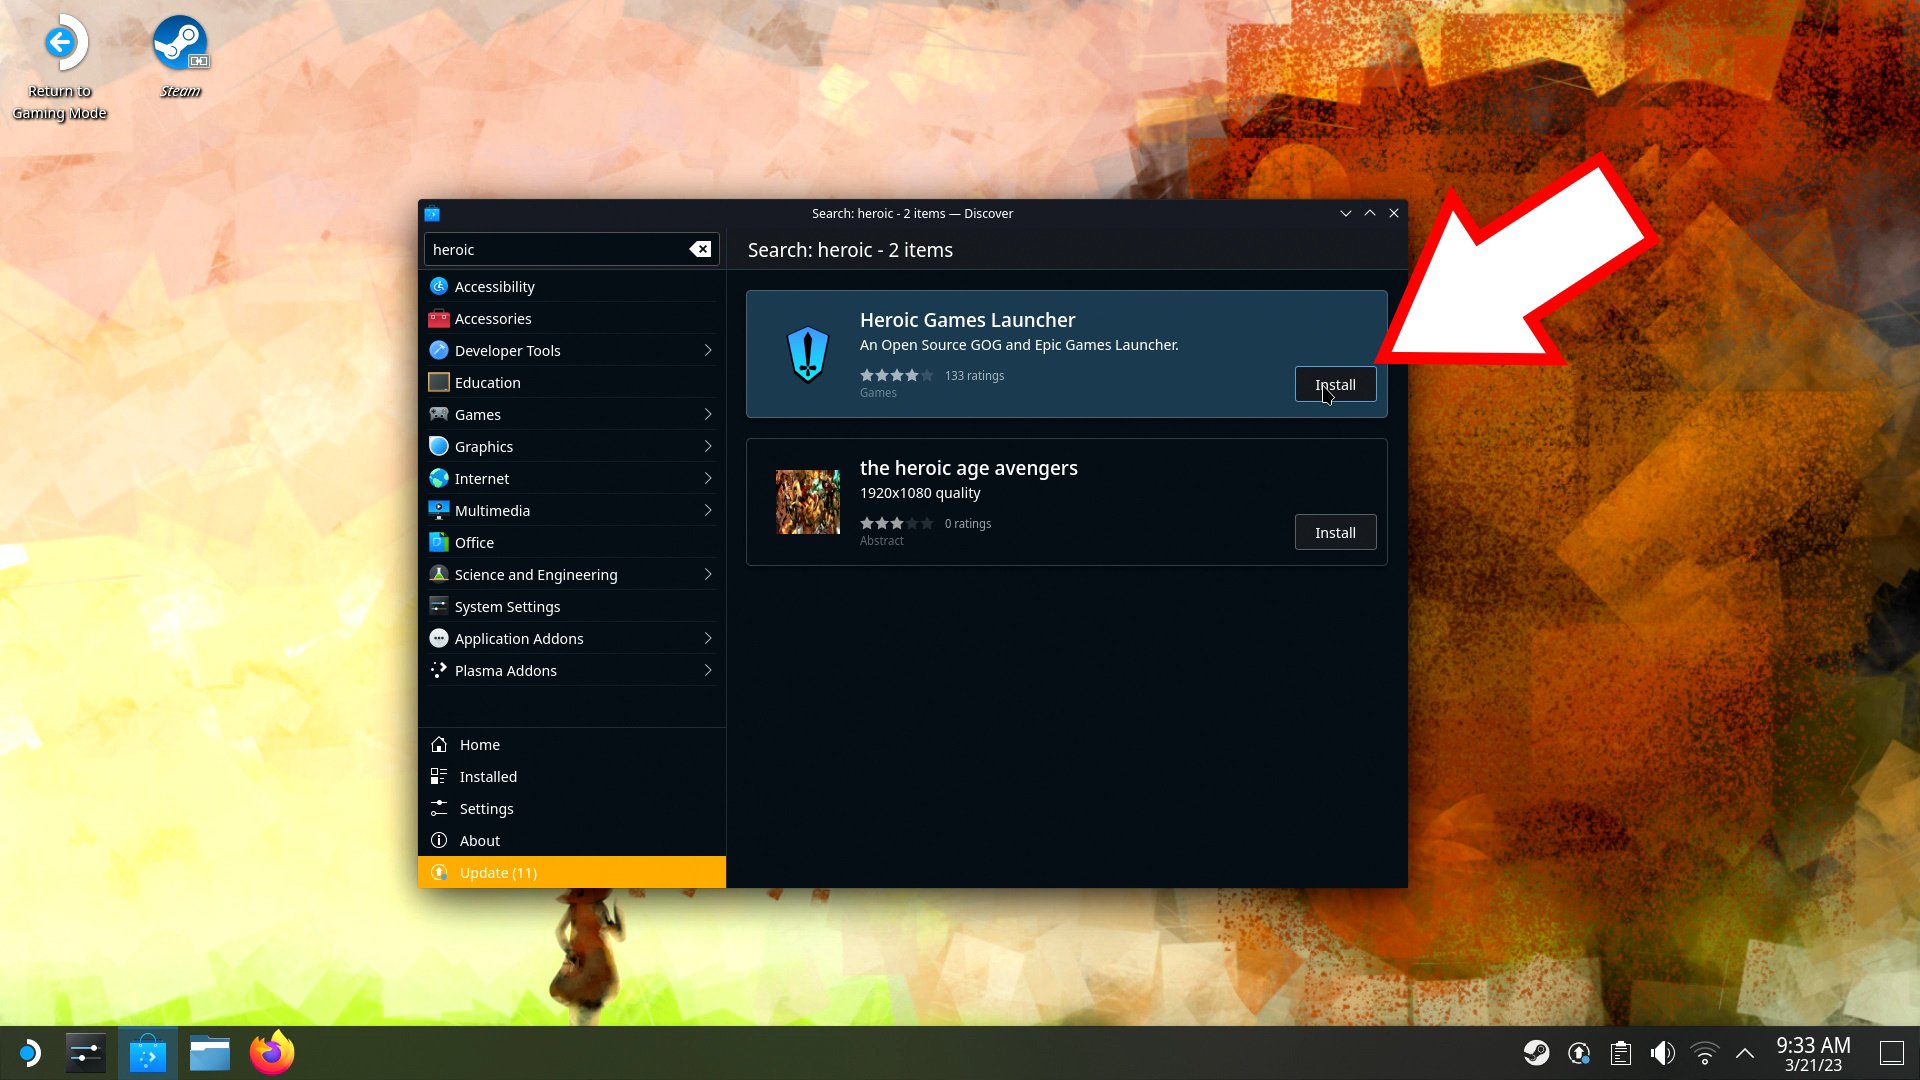This screenshot has height=1080, width=1920.
Task: Clear the heroic search text
Action: [701, 249]
